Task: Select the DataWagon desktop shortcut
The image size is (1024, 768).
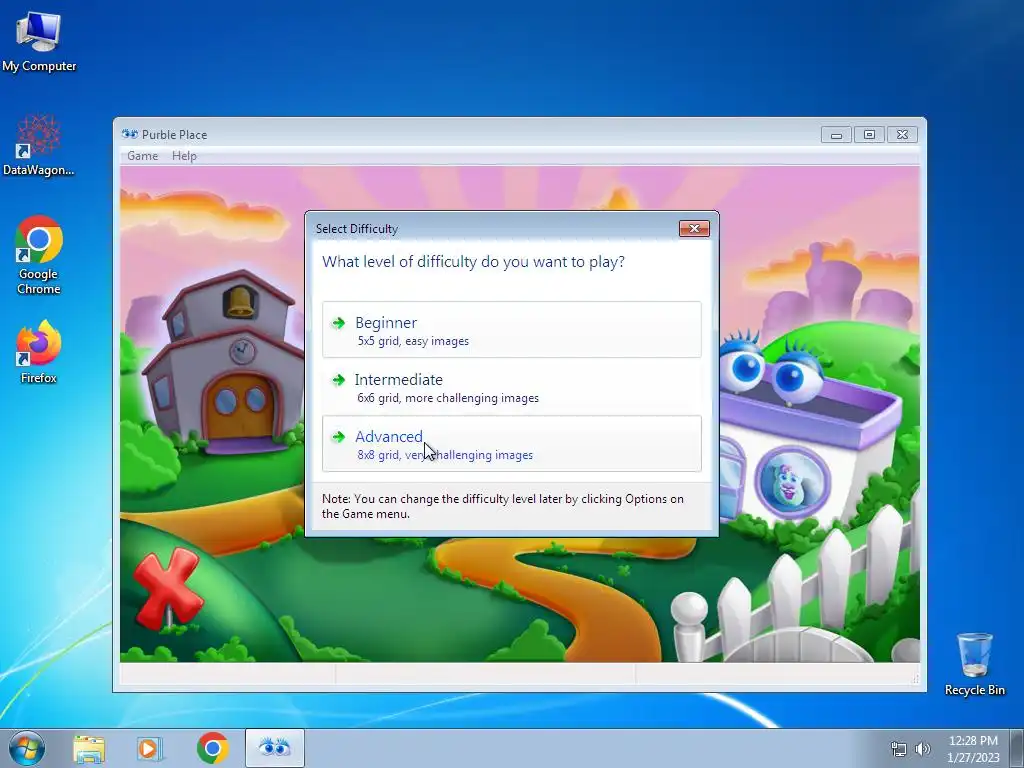Action: pos(39,146)
